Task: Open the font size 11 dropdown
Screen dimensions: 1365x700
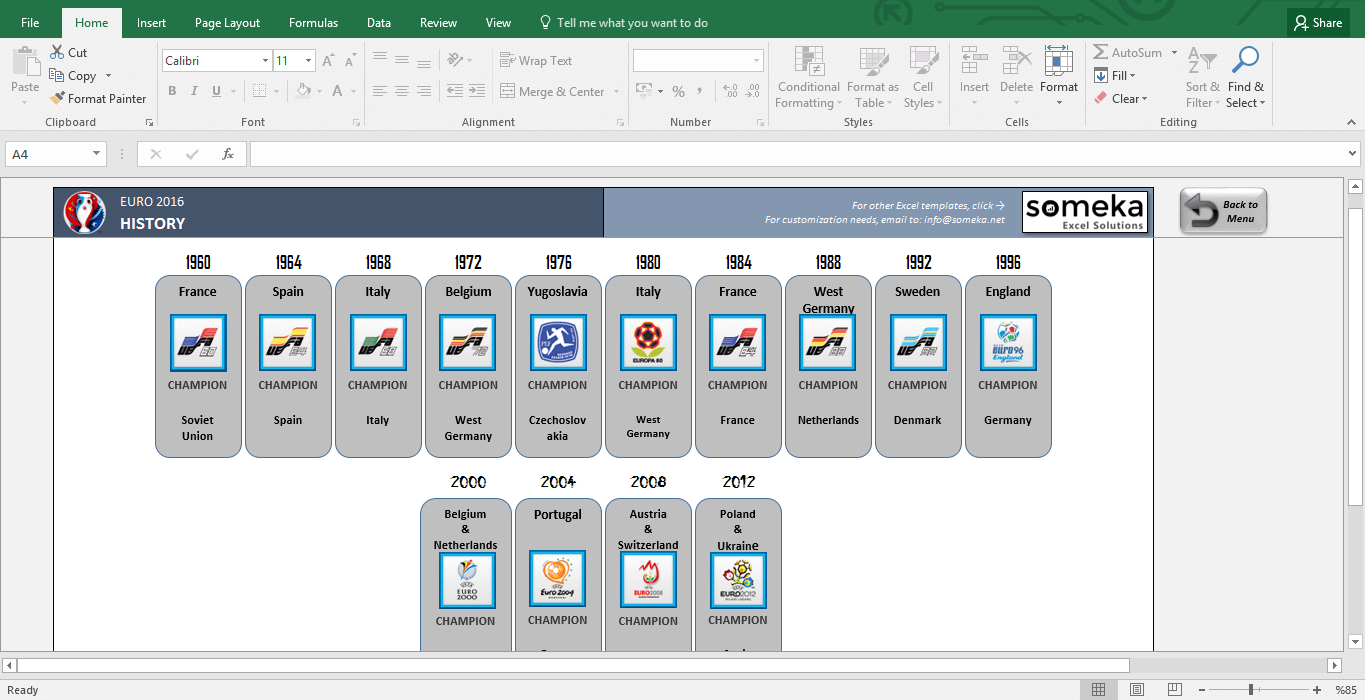Action: pos(308,61)
